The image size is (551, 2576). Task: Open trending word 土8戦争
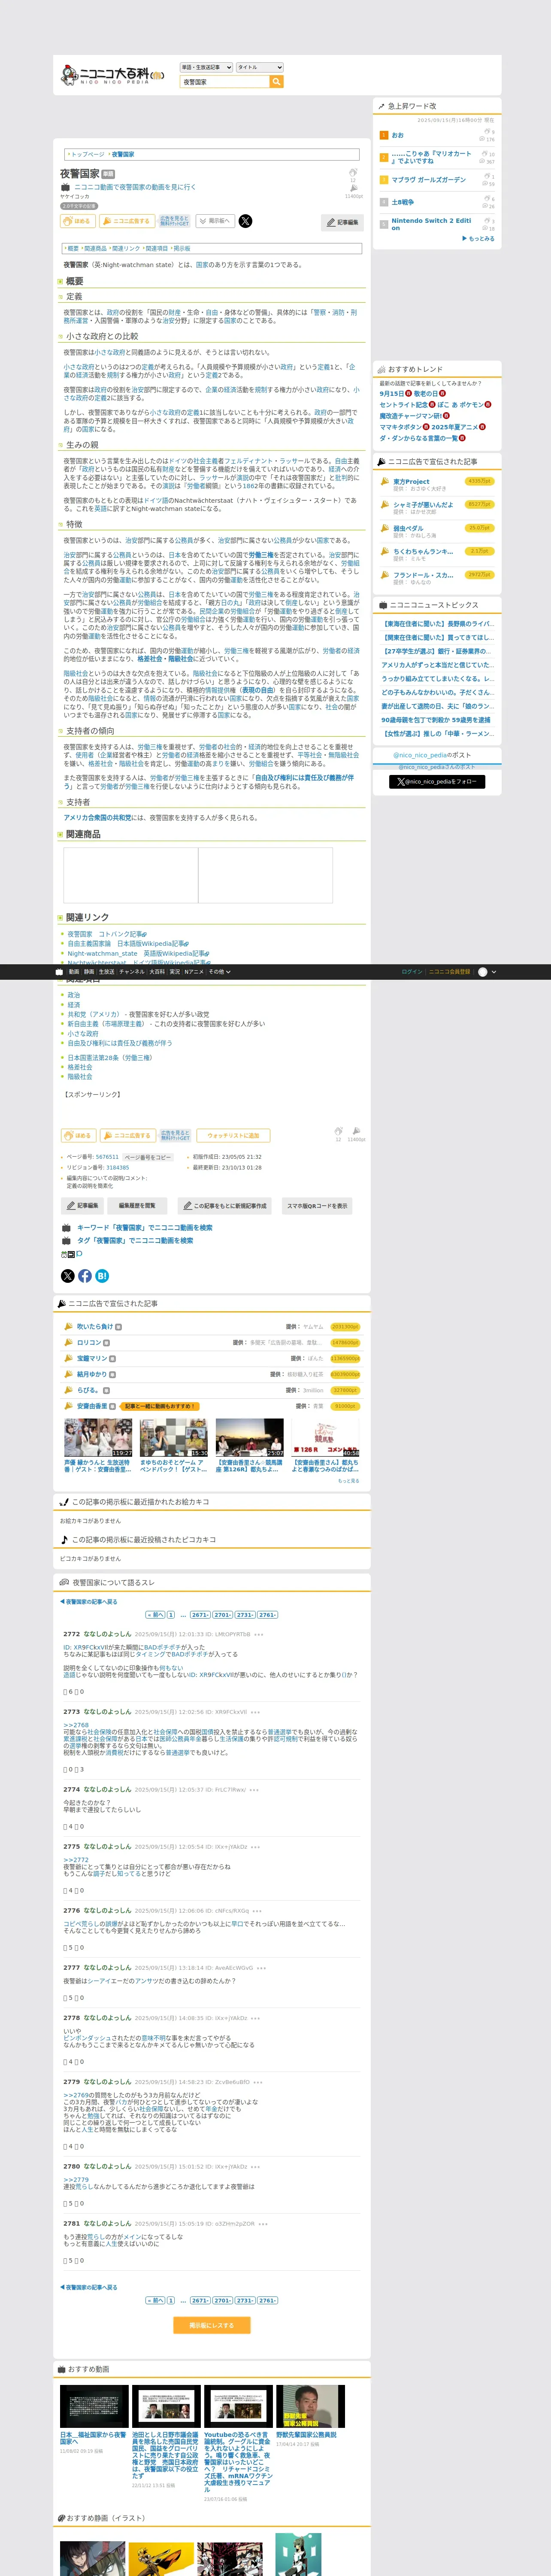point(402,202)
